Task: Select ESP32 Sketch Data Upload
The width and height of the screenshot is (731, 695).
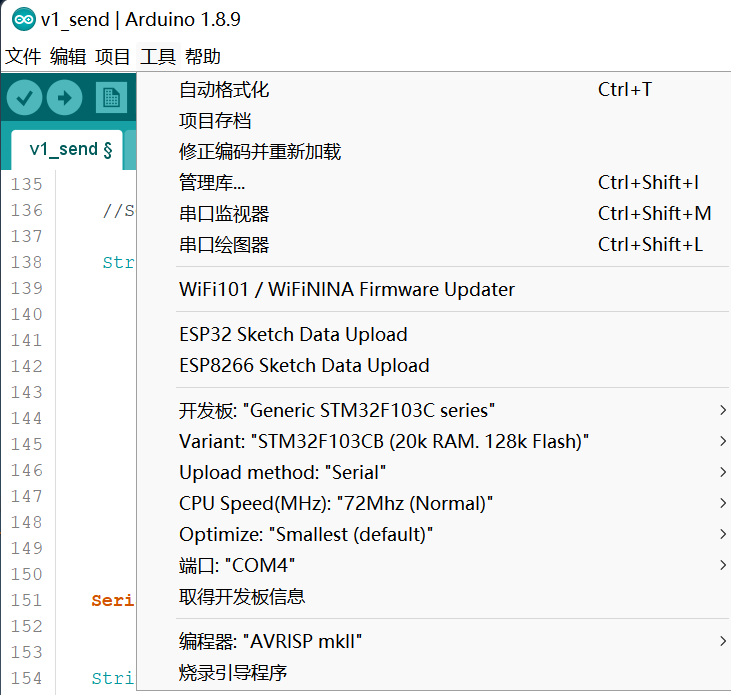Action: point(433,335)
